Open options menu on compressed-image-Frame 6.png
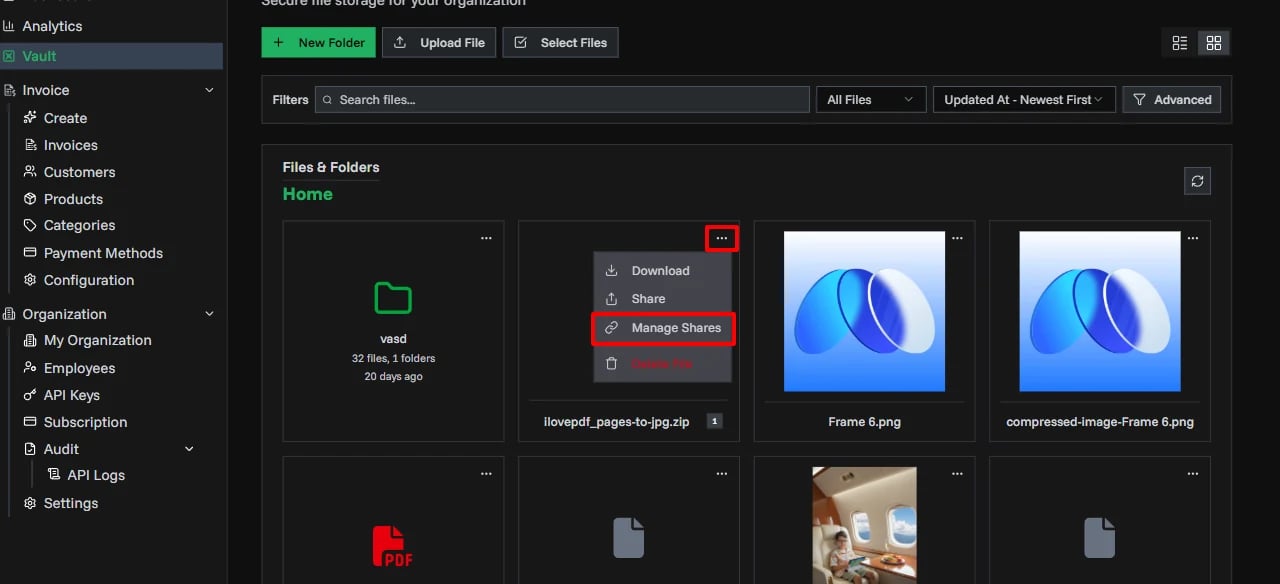 coord(1192,238)
